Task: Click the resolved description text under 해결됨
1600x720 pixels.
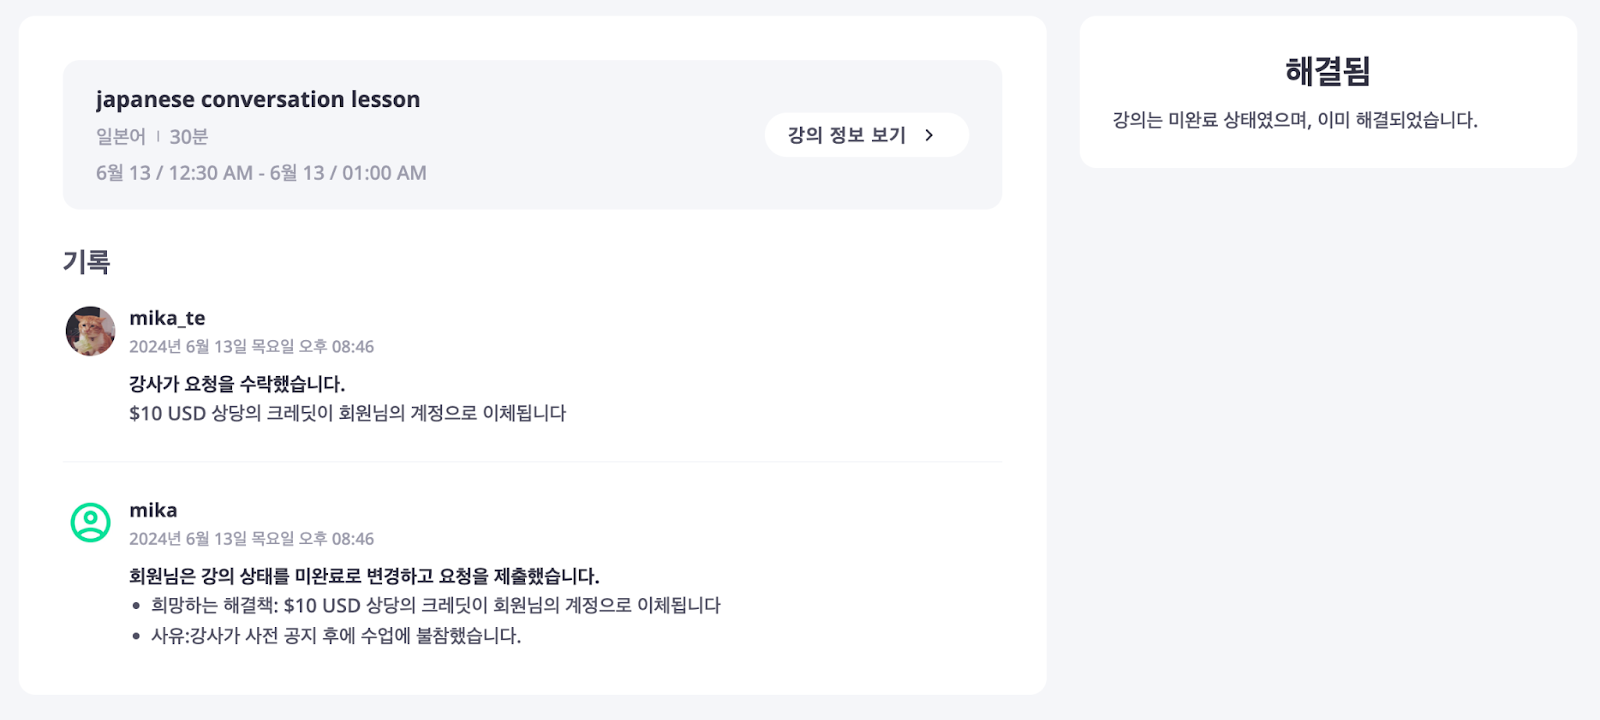Action: click(x=1295, y=120)
